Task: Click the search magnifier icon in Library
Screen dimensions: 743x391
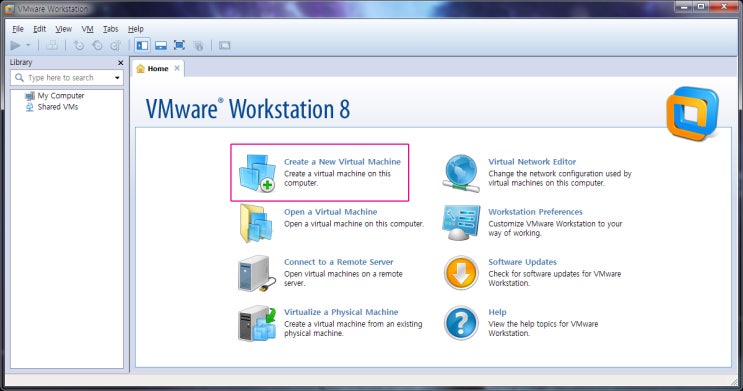Action: [19, 77]
